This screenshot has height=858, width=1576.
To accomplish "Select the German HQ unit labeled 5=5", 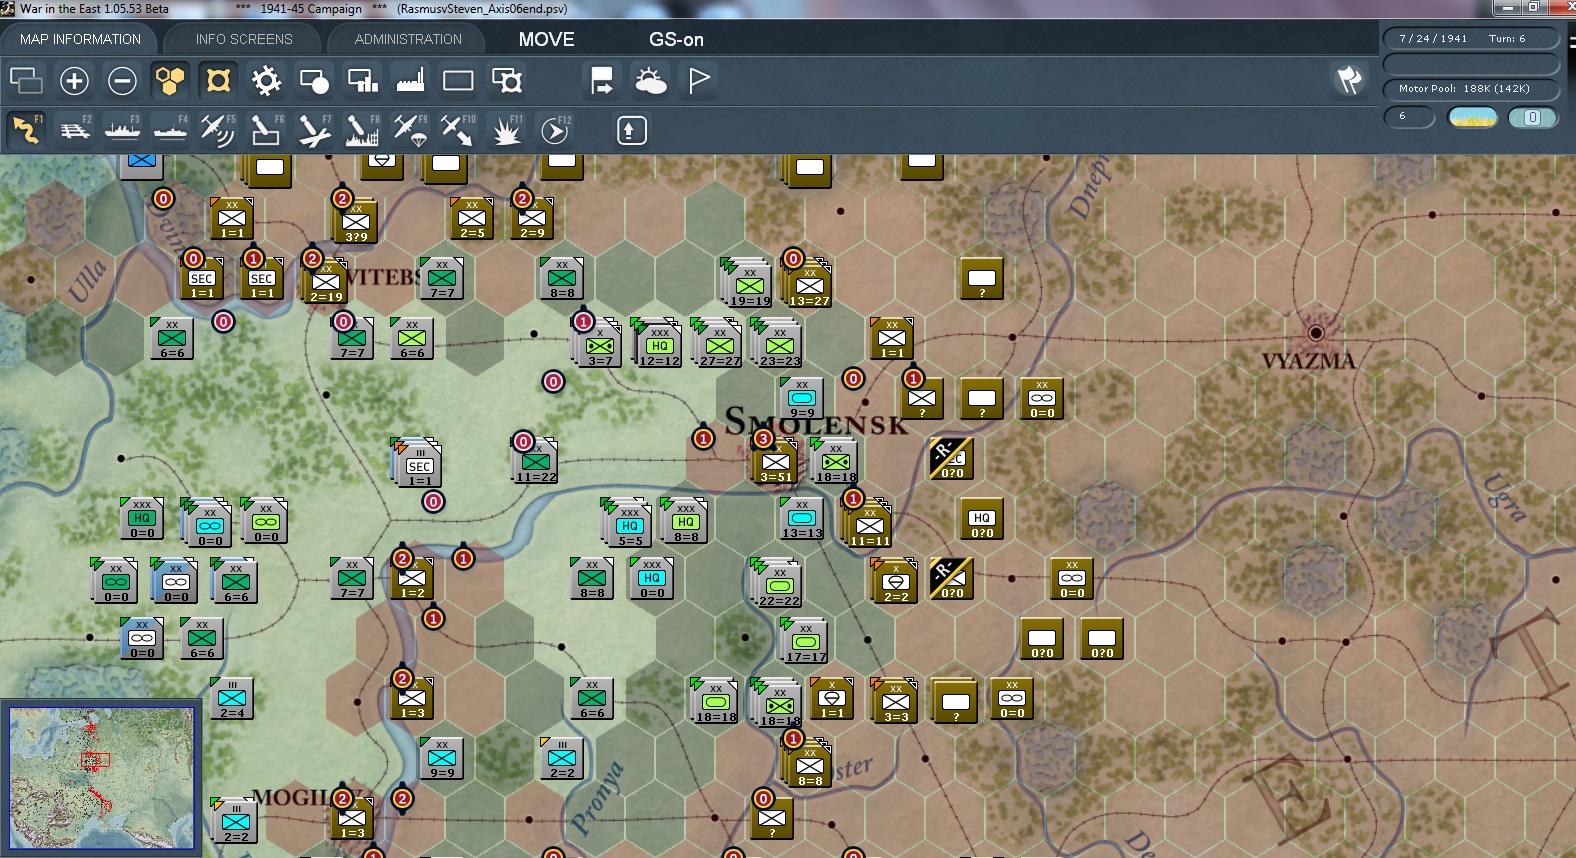I will (629, 524).
